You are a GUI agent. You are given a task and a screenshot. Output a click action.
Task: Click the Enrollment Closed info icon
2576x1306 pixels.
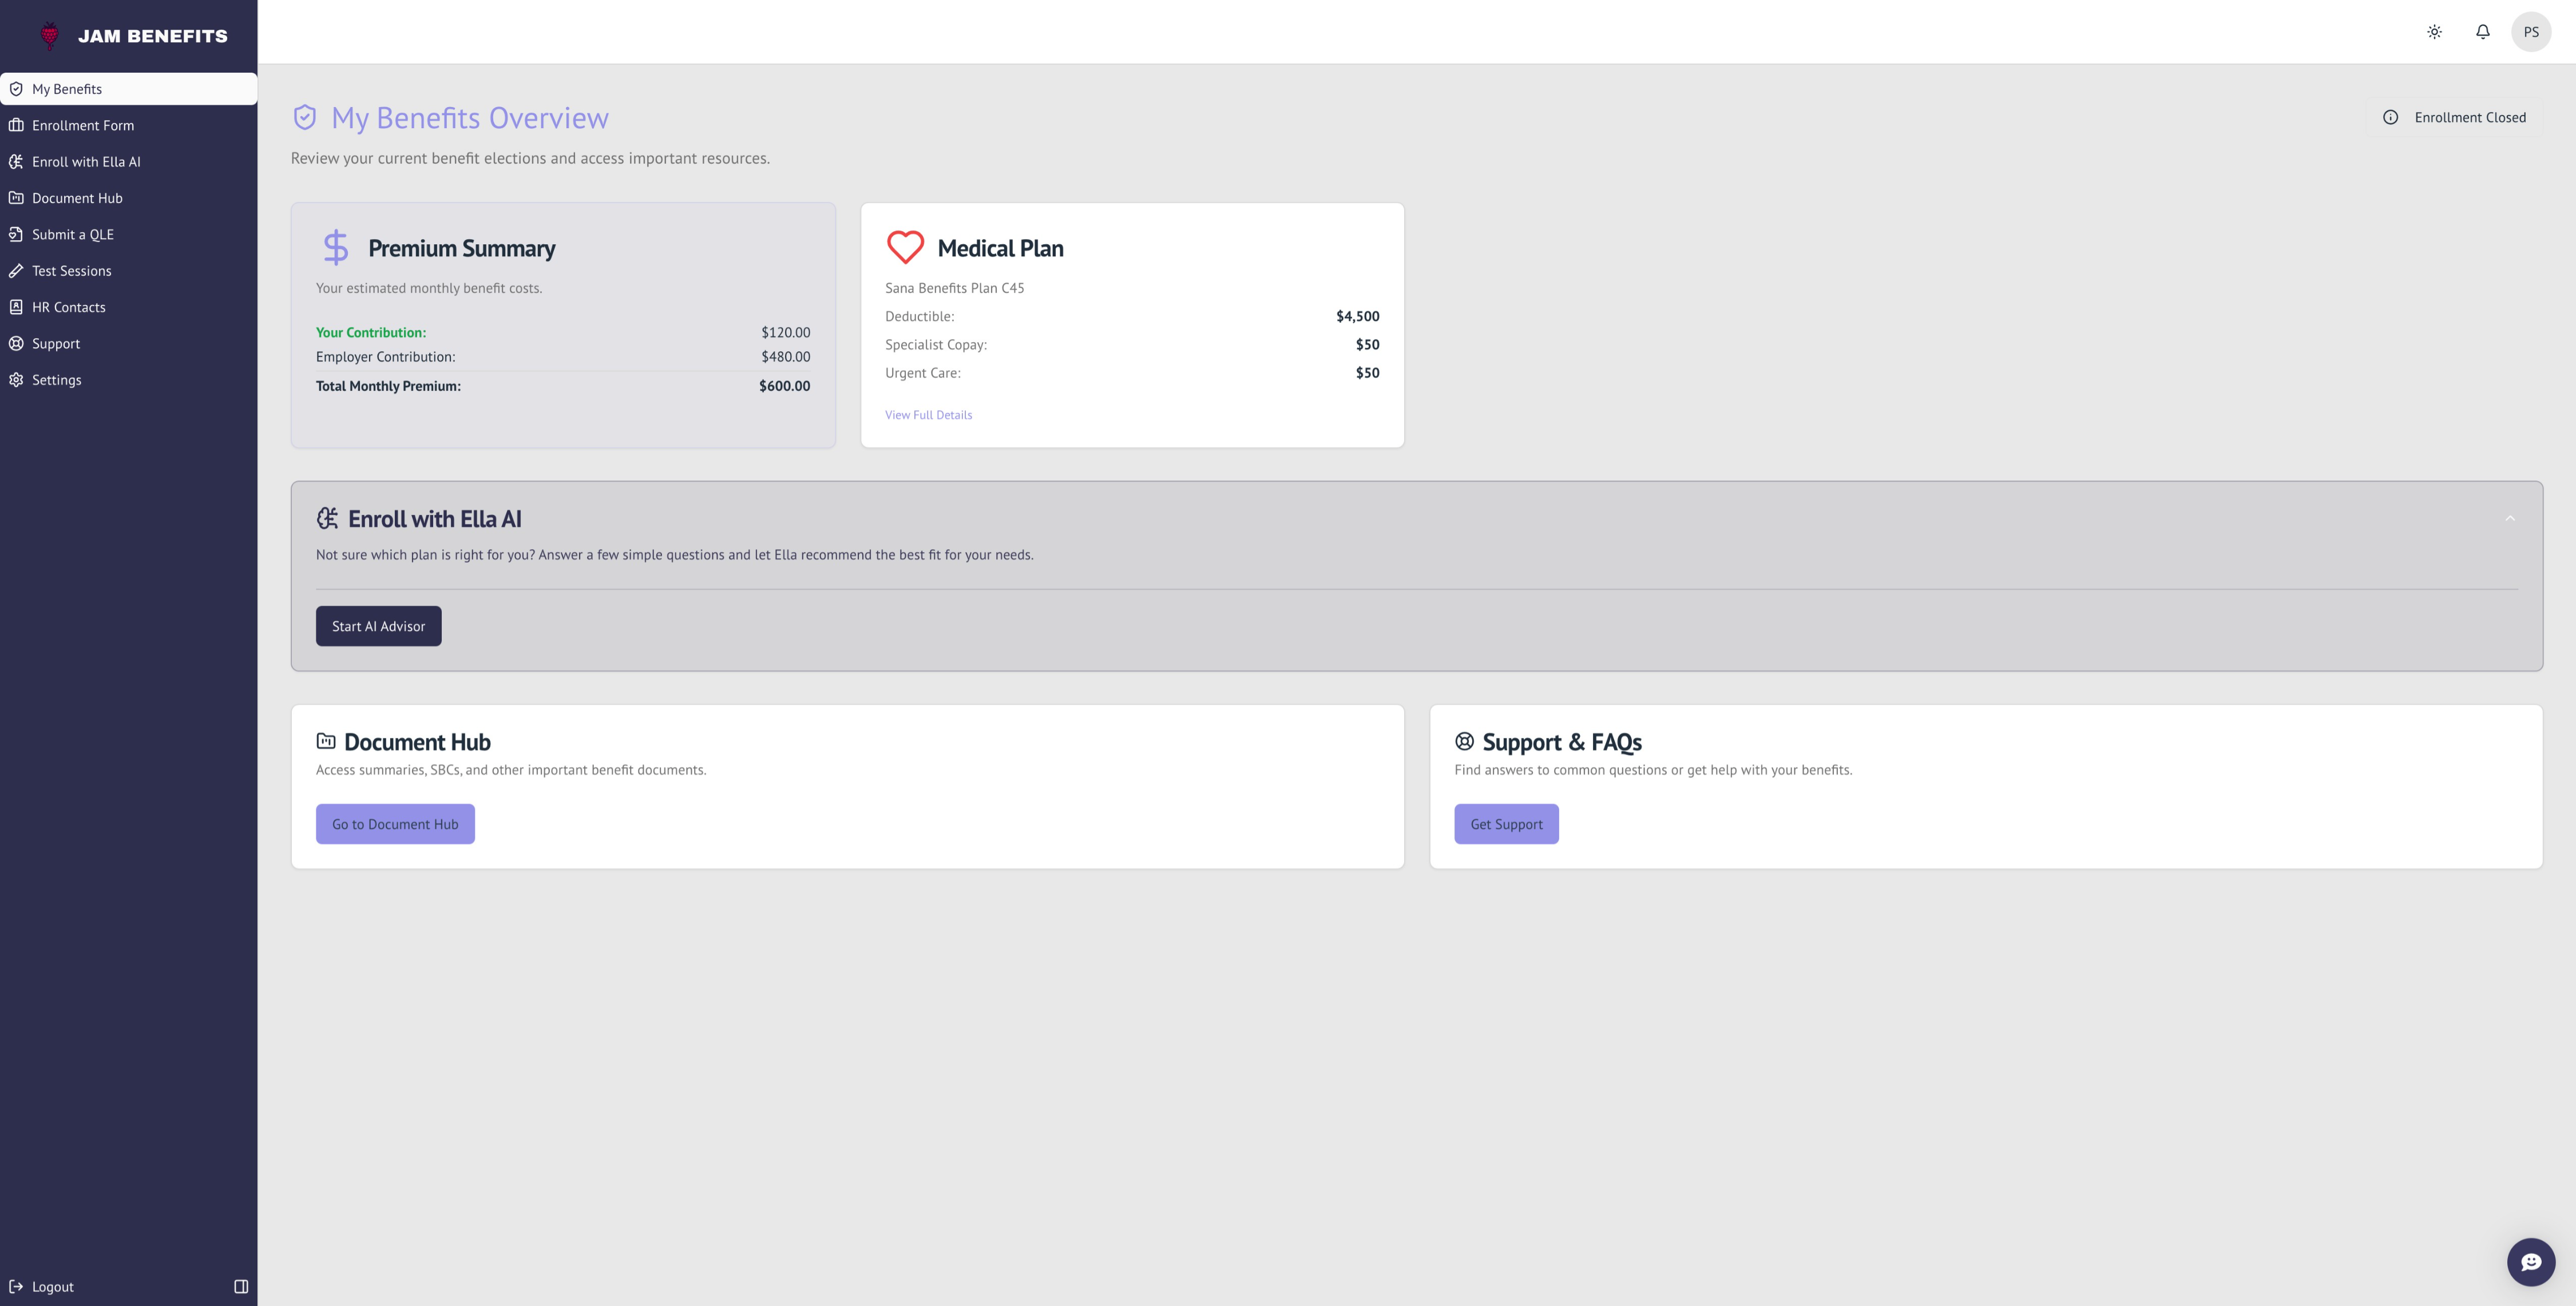tap(2390, 117)
